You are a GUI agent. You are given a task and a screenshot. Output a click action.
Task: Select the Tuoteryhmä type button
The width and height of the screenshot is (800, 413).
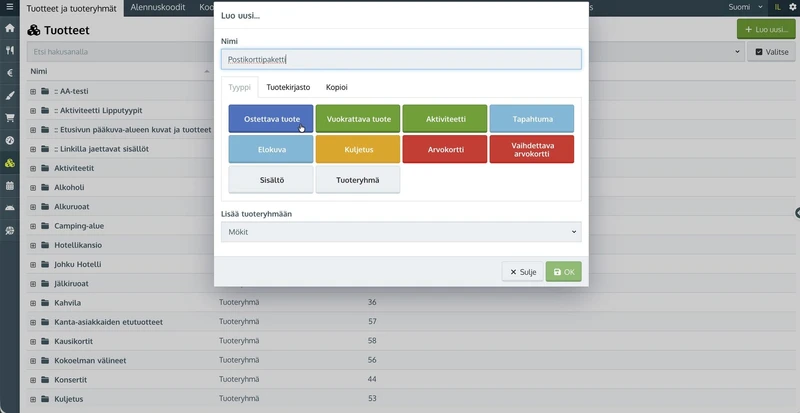tap(358, 180)
